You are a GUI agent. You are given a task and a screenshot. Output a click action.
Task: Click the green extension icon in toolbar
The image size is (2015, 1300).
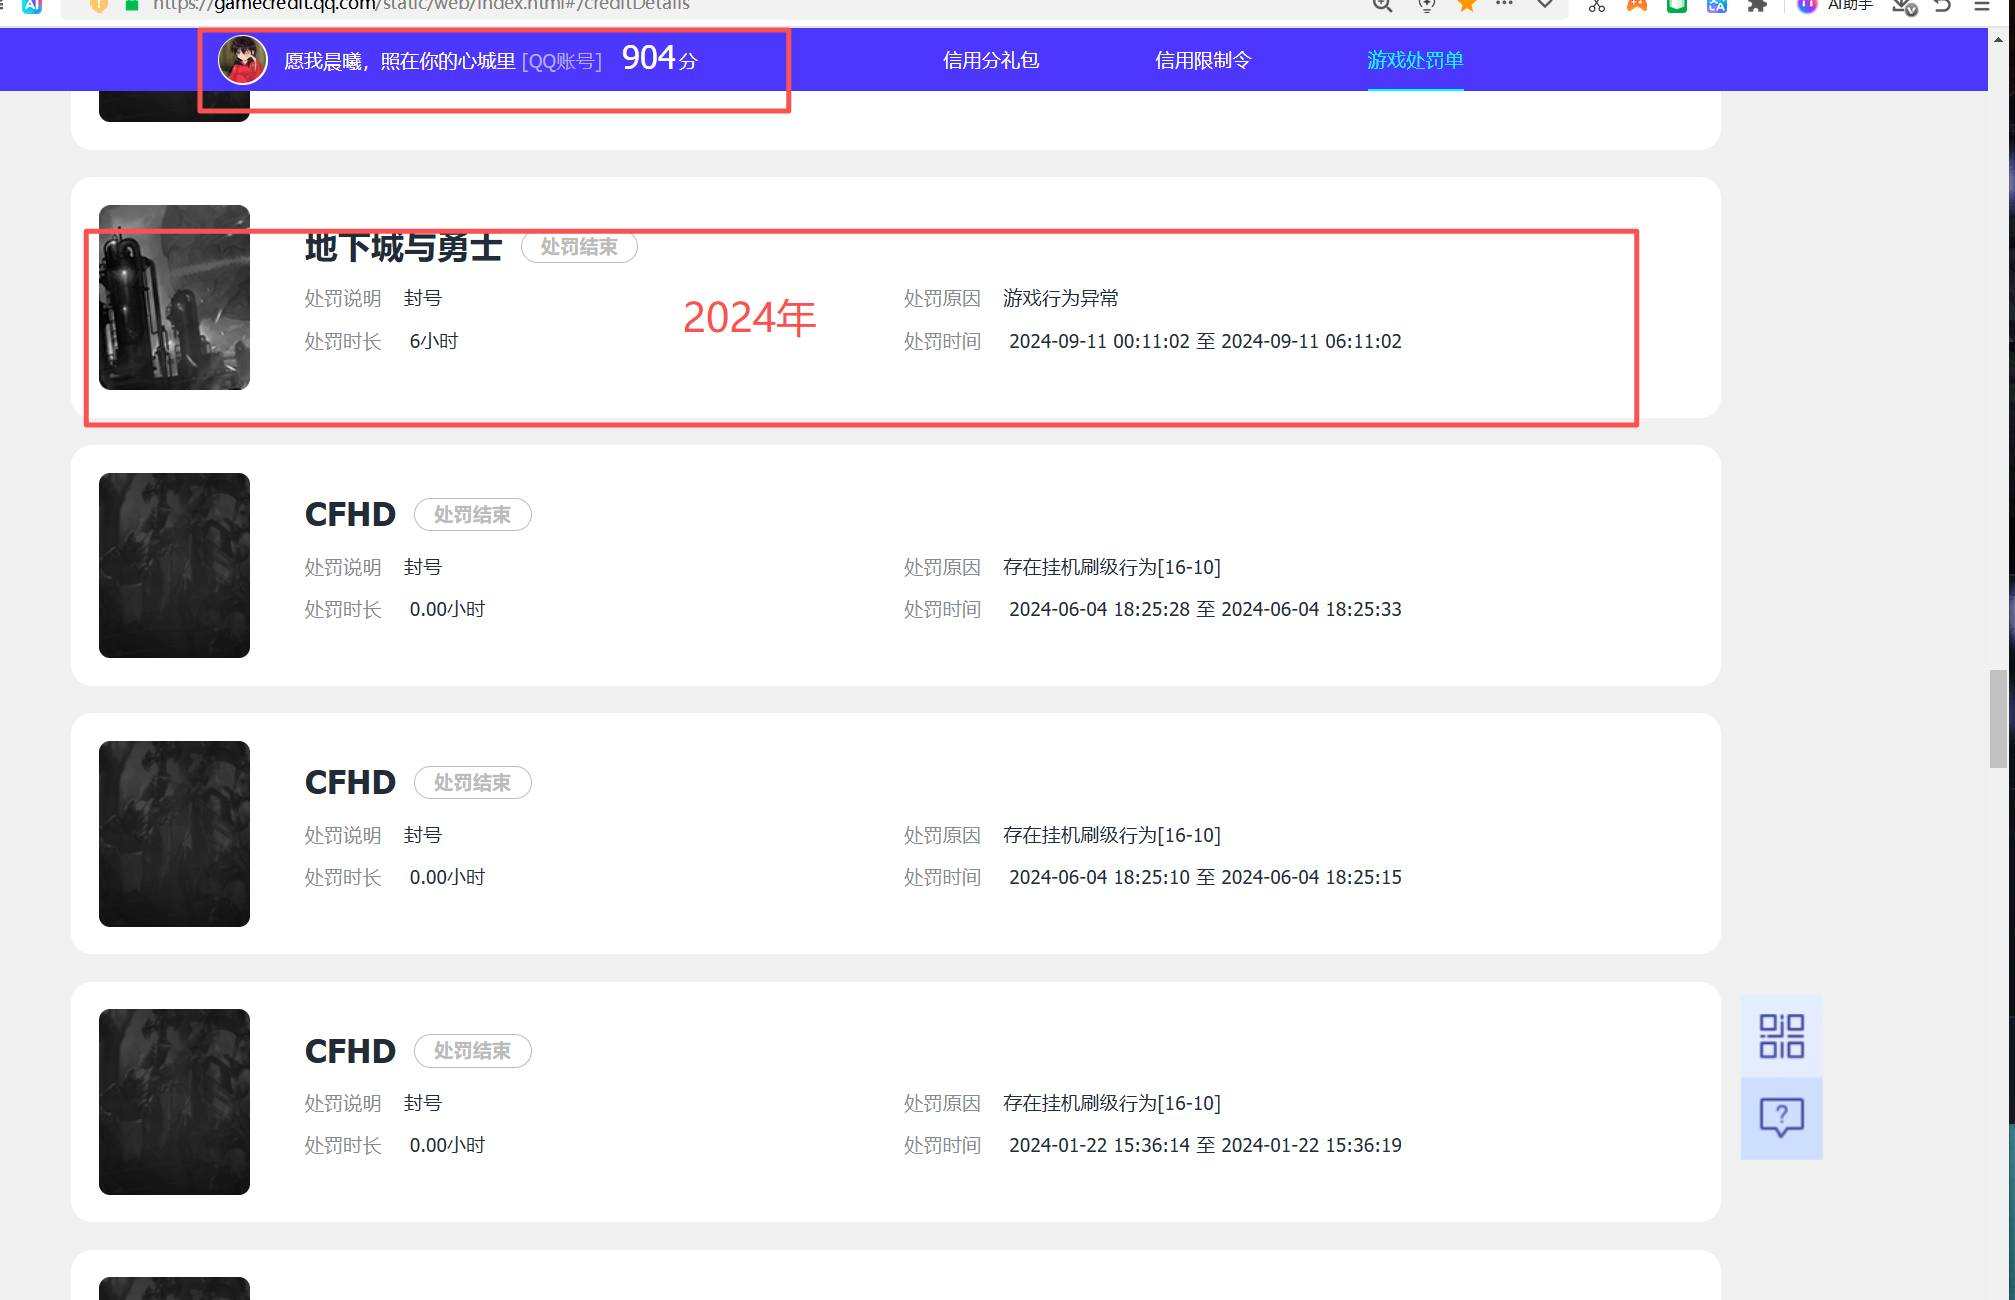pos(1677,5)
